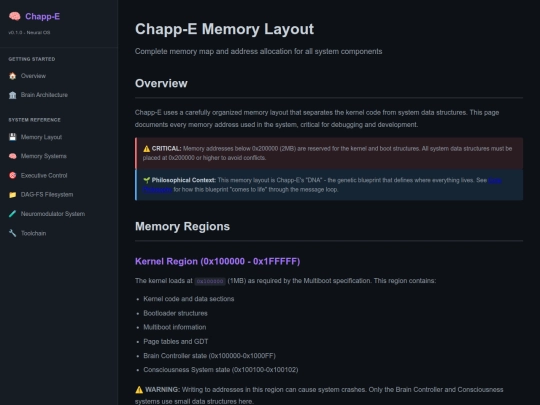
Task: Open DAG-FS Filesystem via its folder icon
Action: (13, 195)
